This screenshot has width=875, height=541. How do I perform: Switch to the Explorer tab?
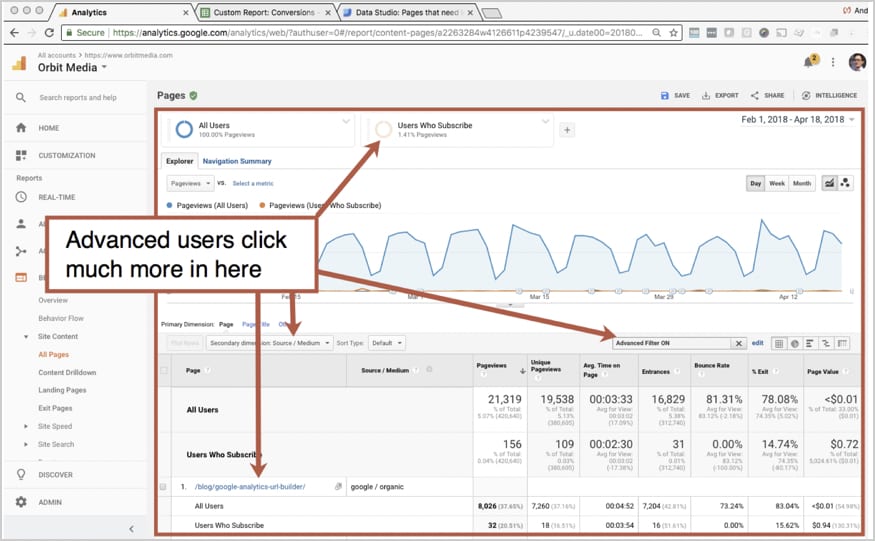(x=179, y=161)
